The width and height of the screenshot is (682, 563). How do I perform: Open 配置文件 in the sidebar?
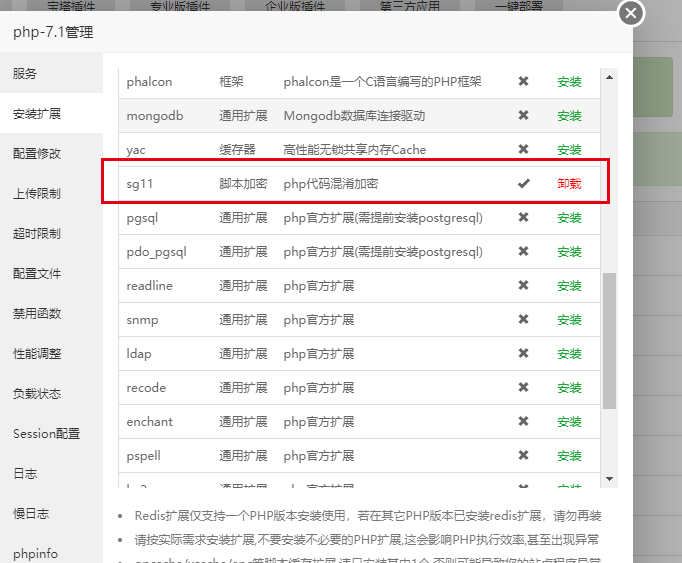click(51, 274)
